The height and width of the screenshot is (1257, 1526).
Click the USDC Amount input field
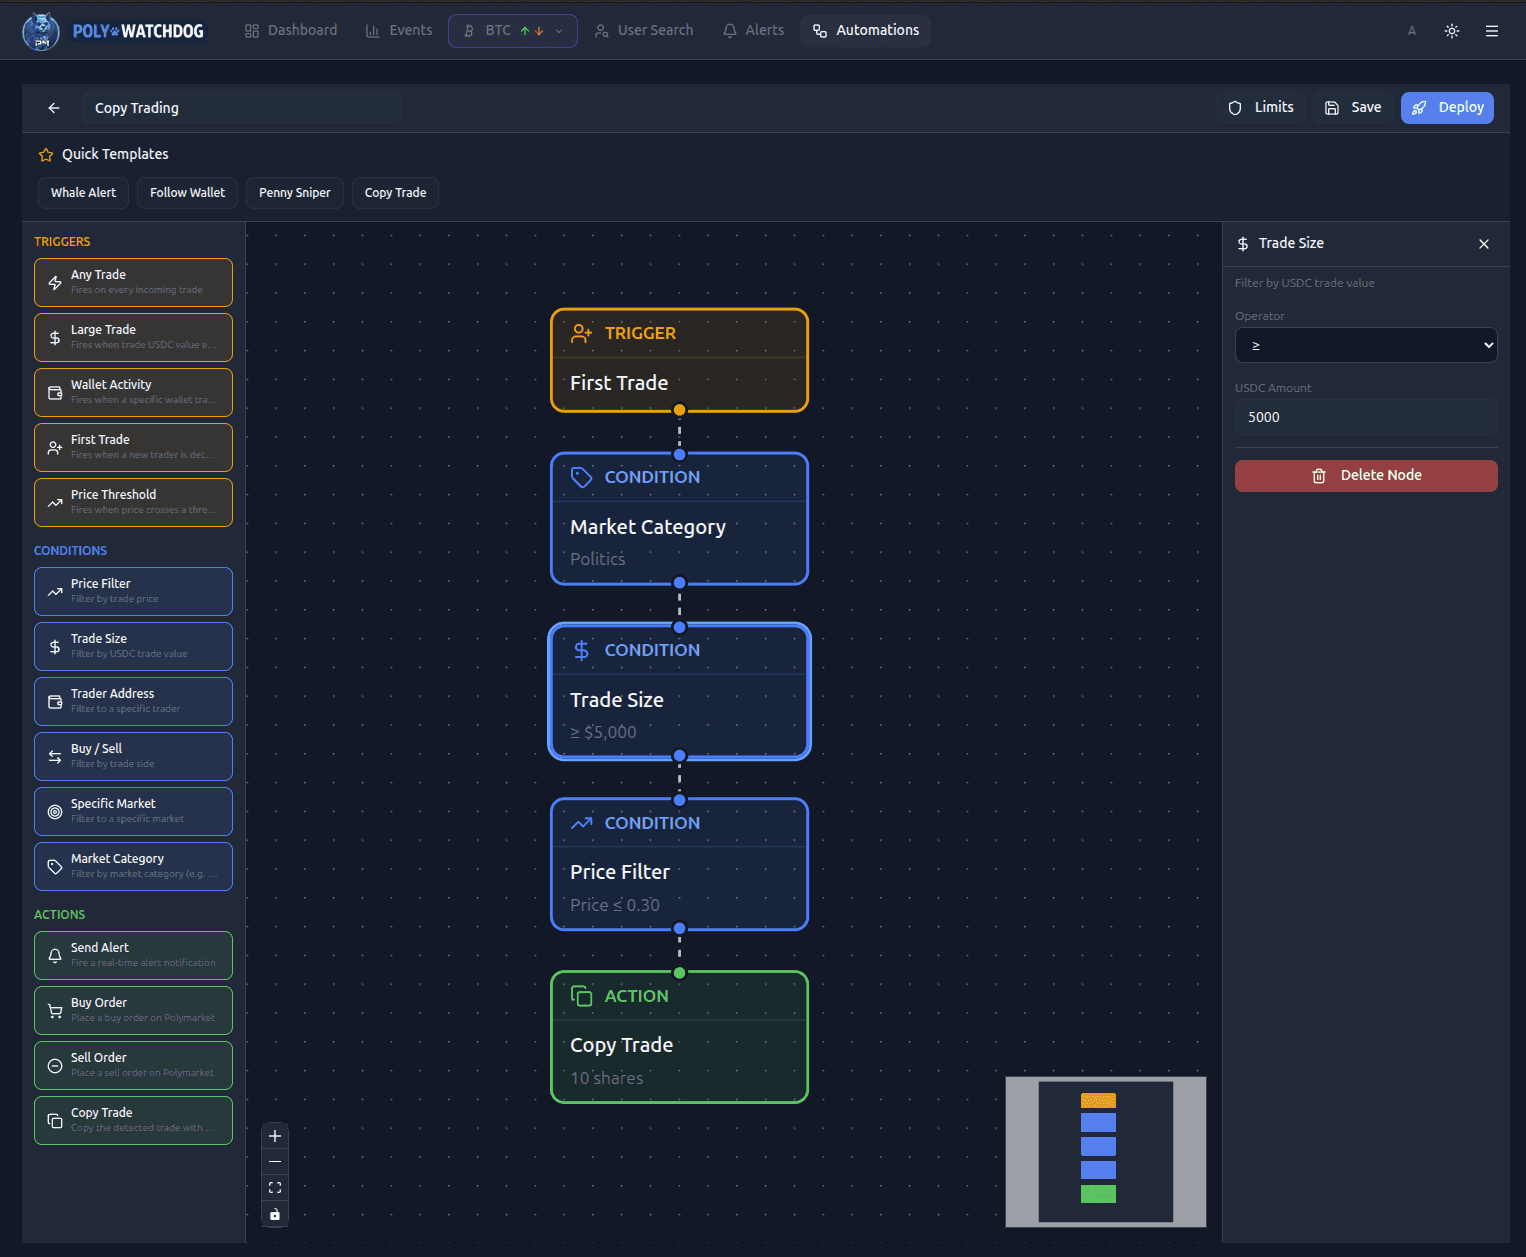1366,417
